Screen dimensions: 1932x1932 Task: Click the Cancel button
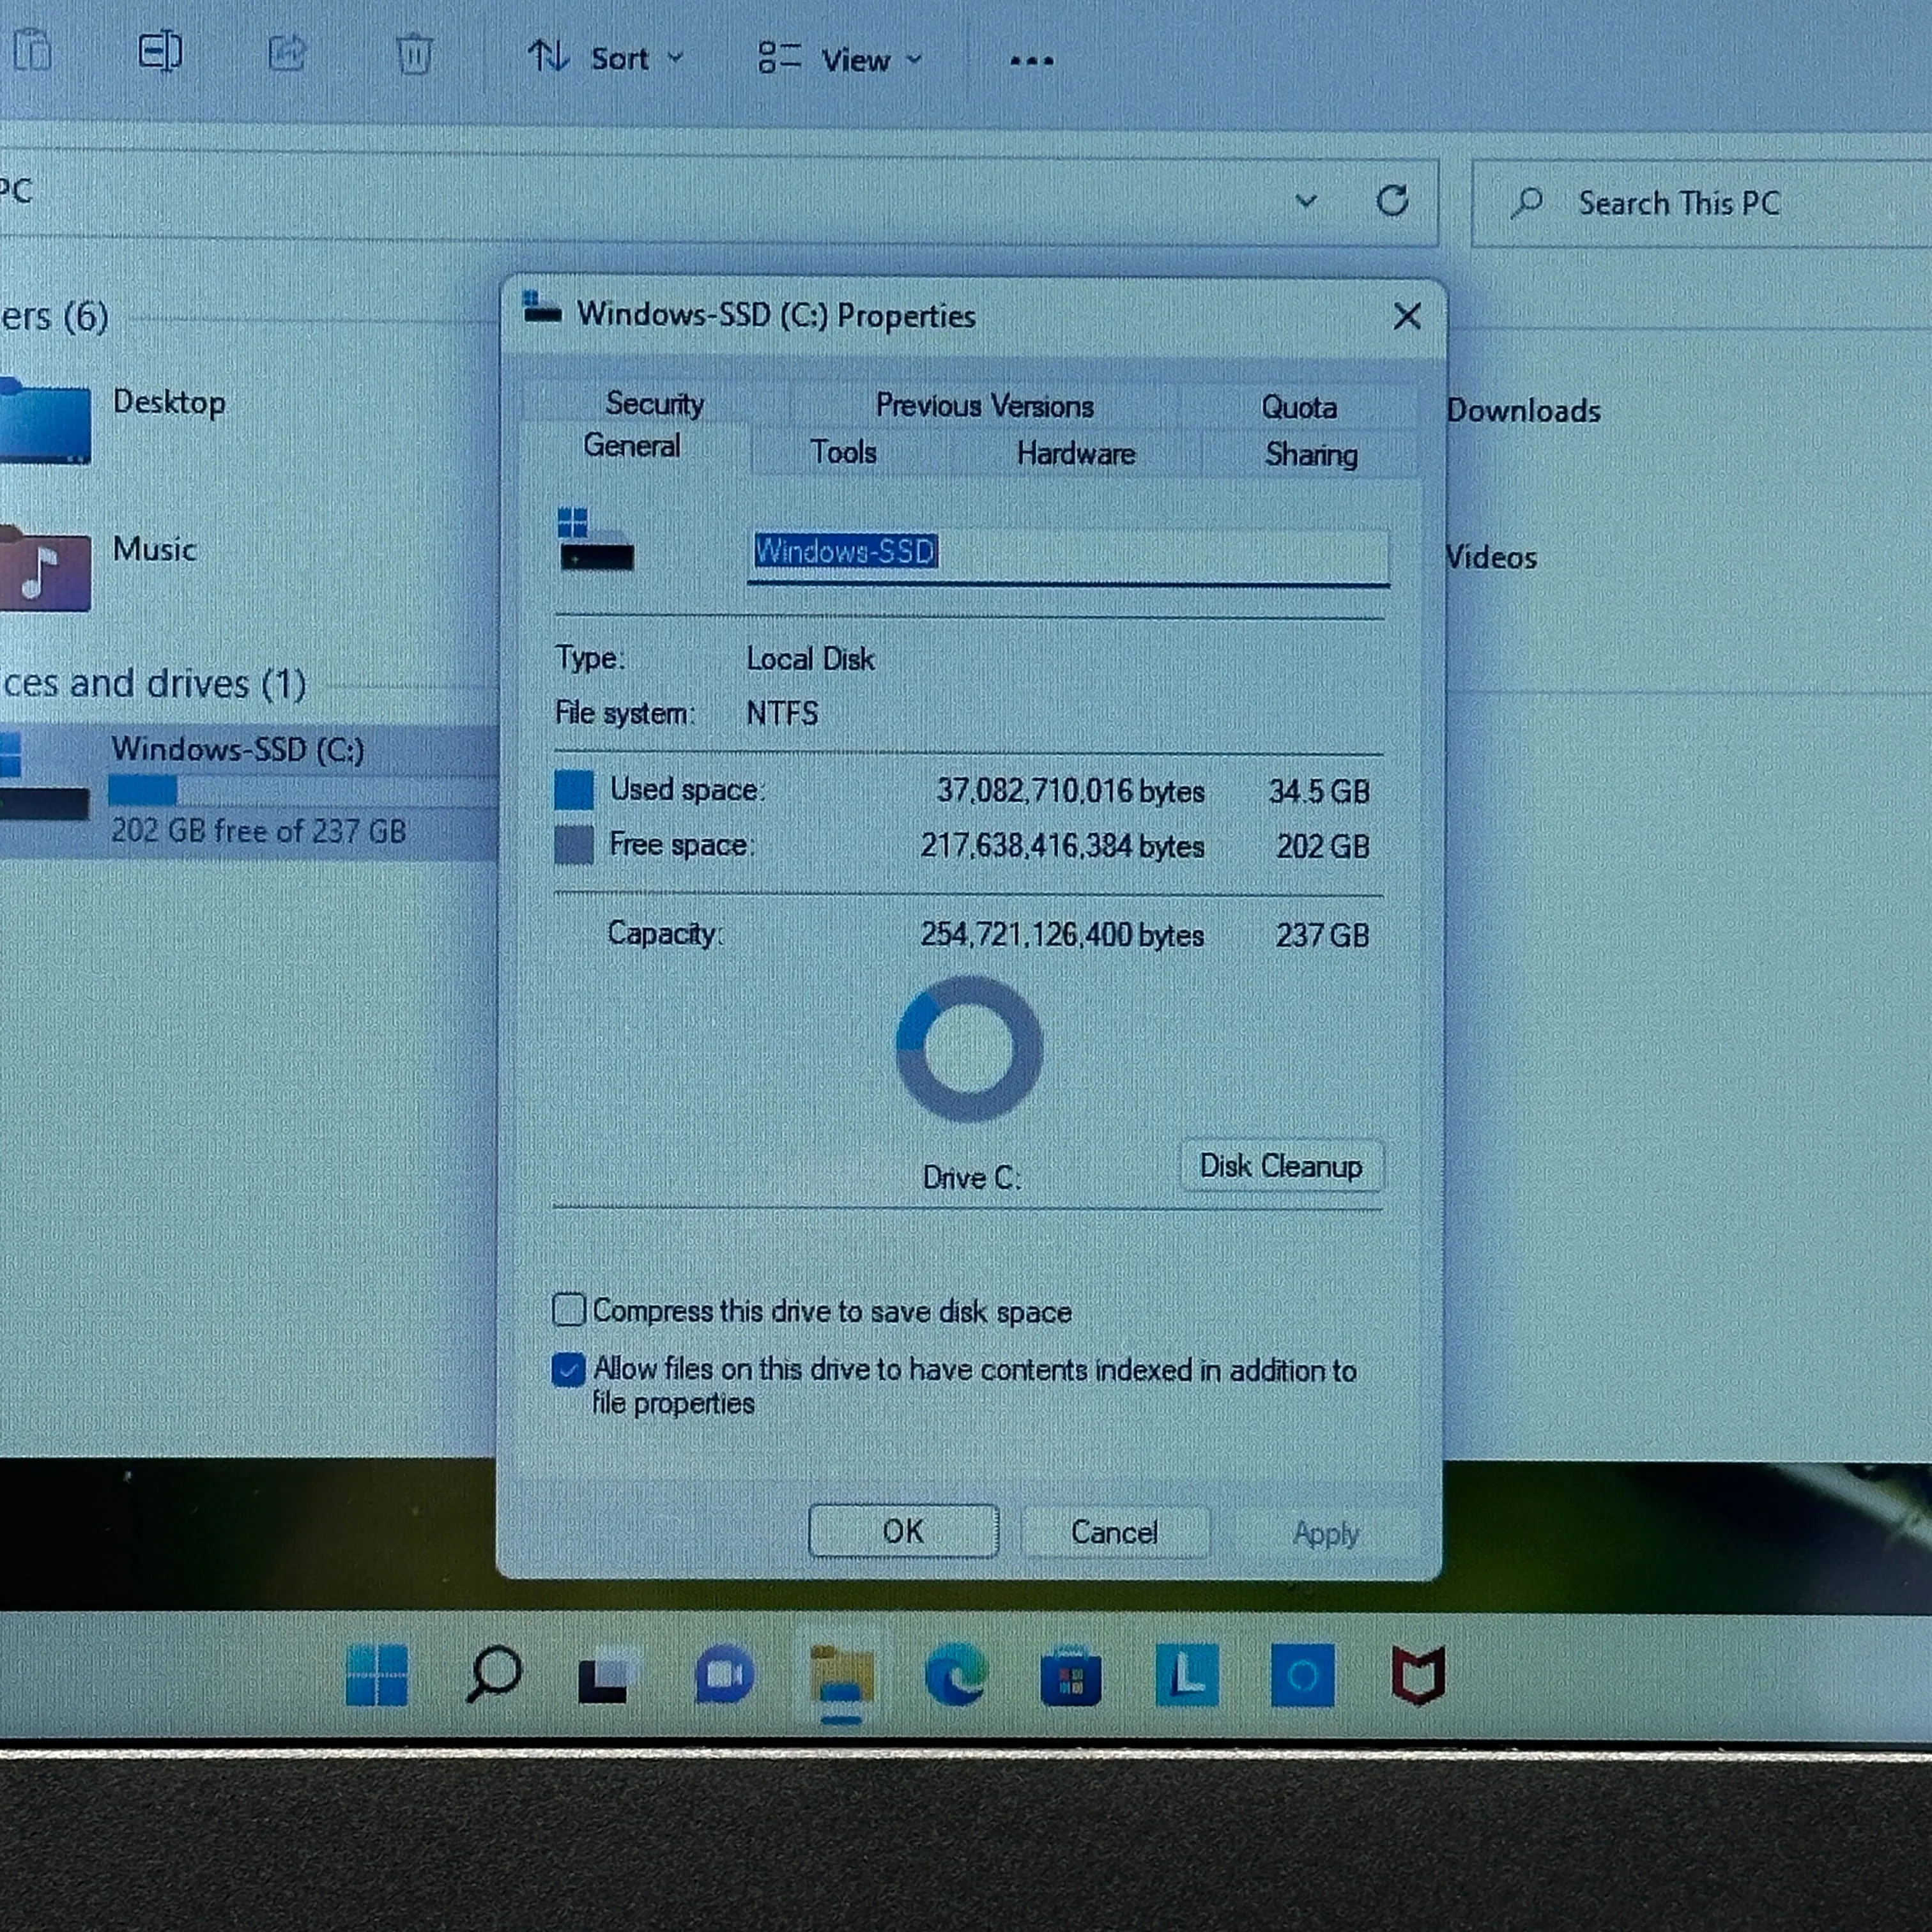tap(1114, 1532)
